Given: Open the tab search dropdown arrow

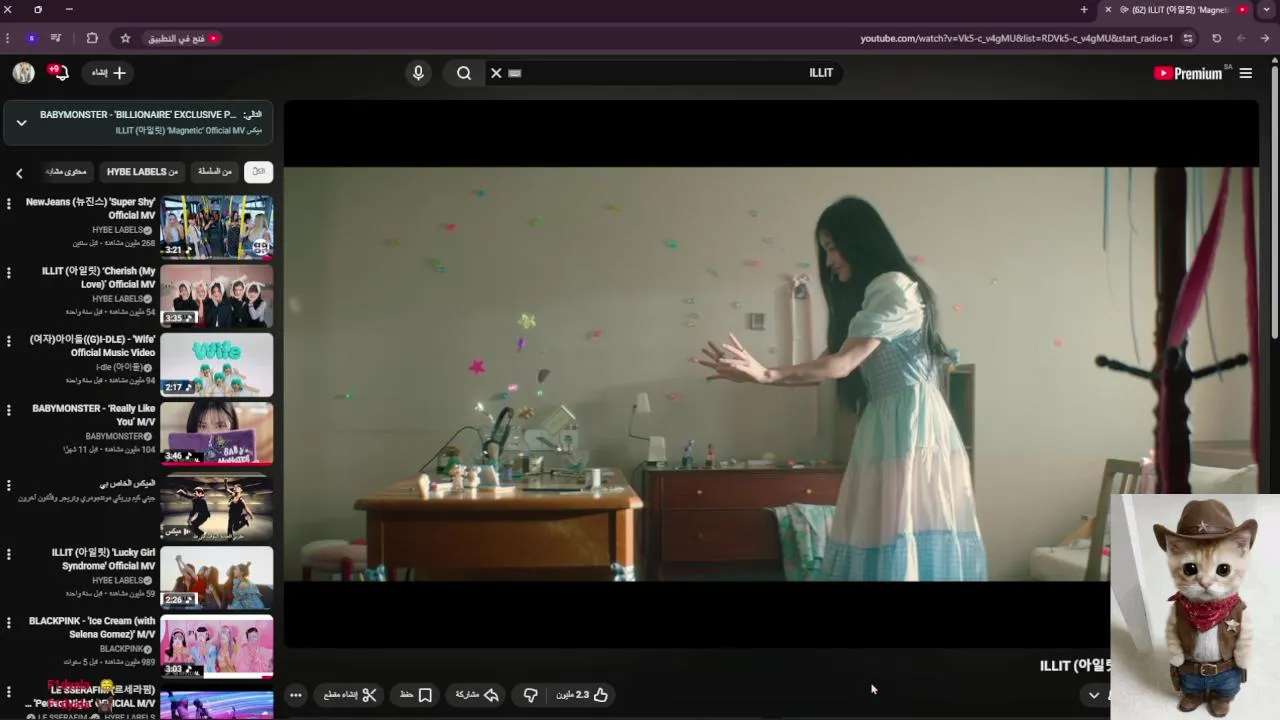Looking at the screenshot, I should coord(1267,10).
